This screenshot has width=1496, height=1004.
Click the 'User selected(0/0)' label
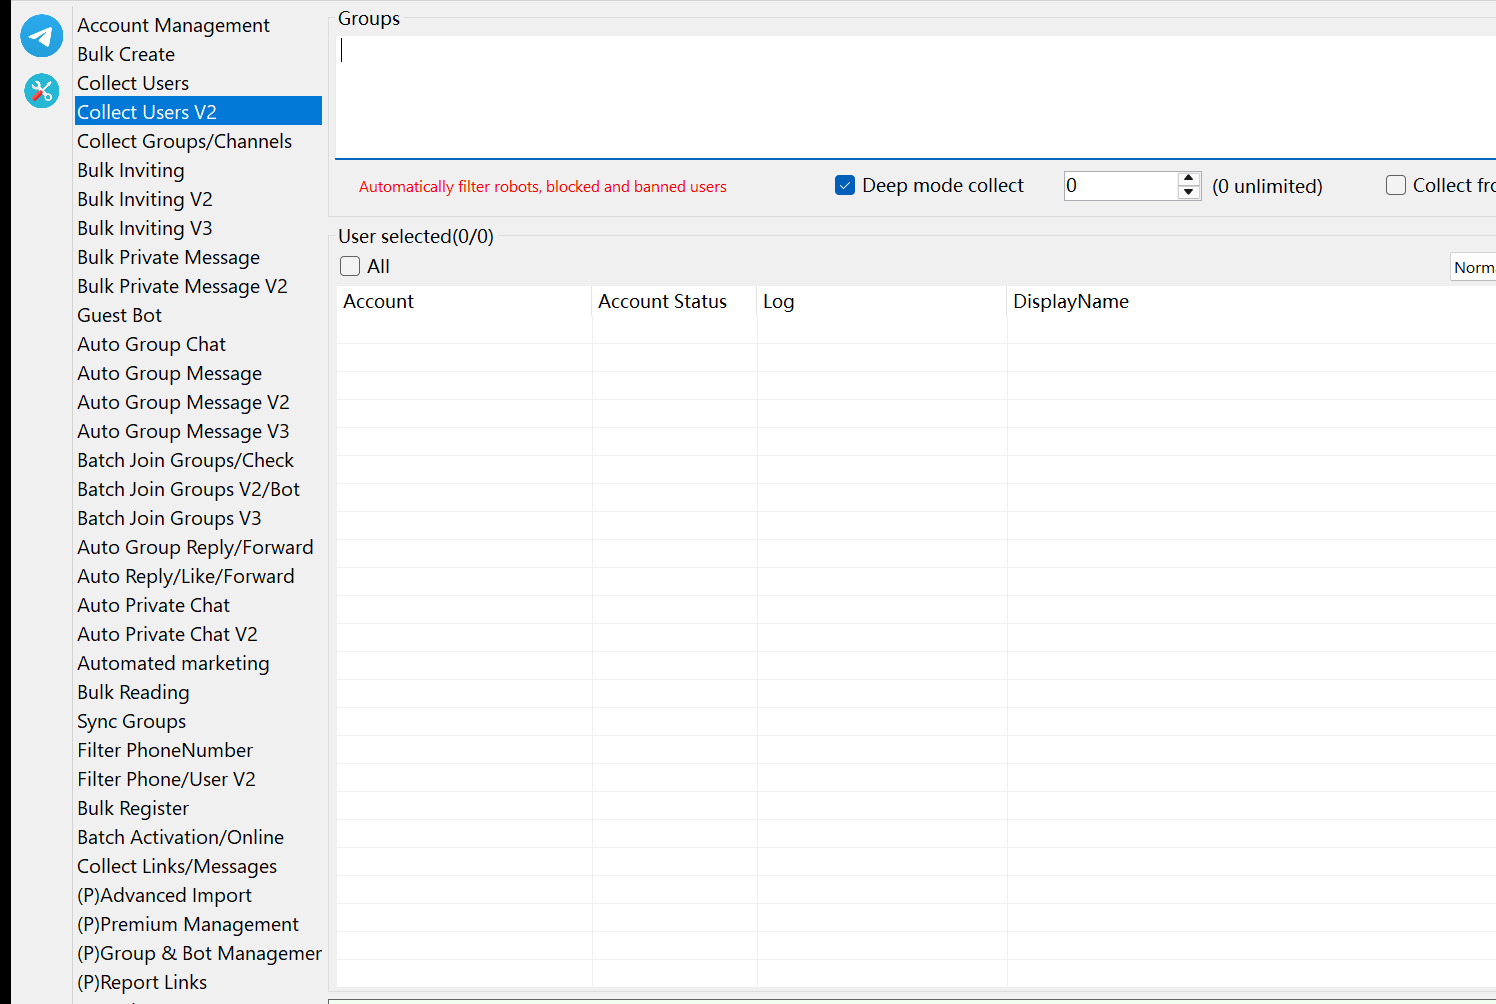(416, 236)
